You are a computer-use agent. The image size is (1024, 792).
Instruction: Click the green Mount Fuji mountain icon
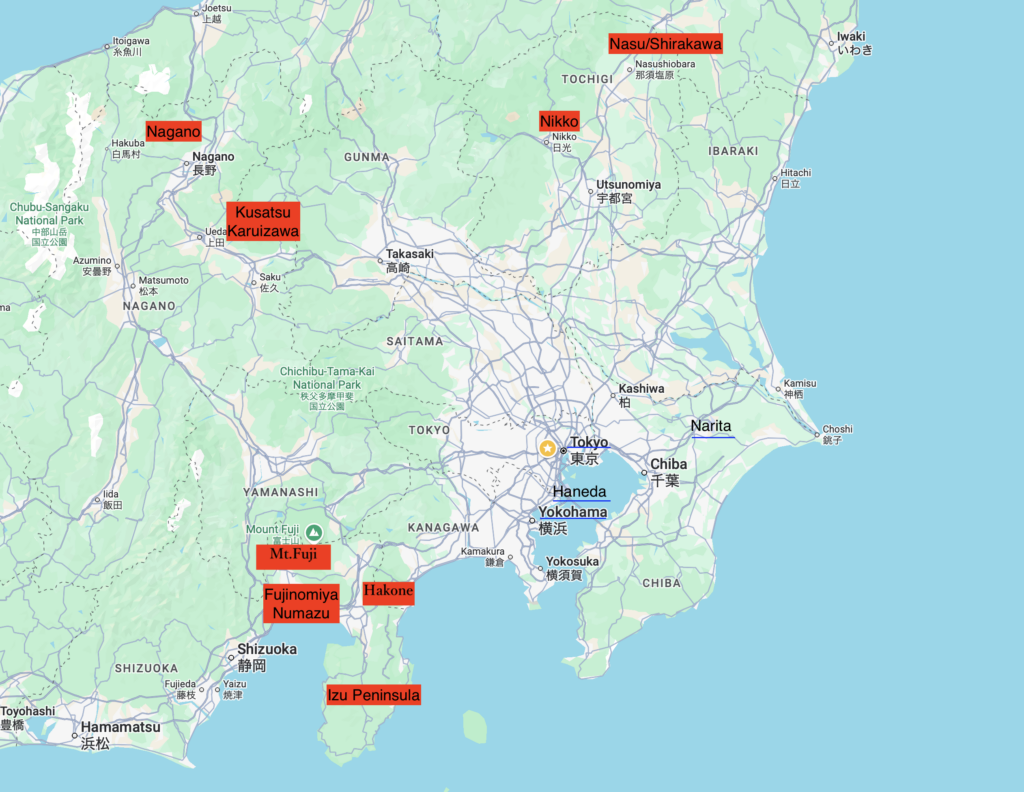coord(314,531)
